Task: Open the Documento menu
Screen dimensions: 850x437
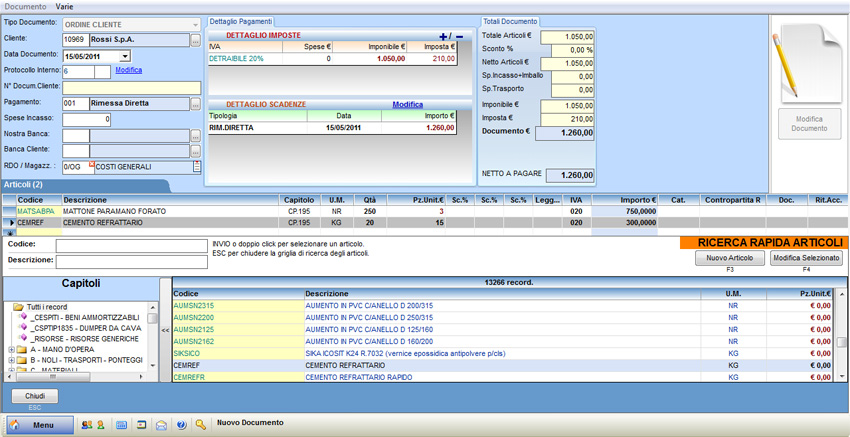Action: pos(25,6)
